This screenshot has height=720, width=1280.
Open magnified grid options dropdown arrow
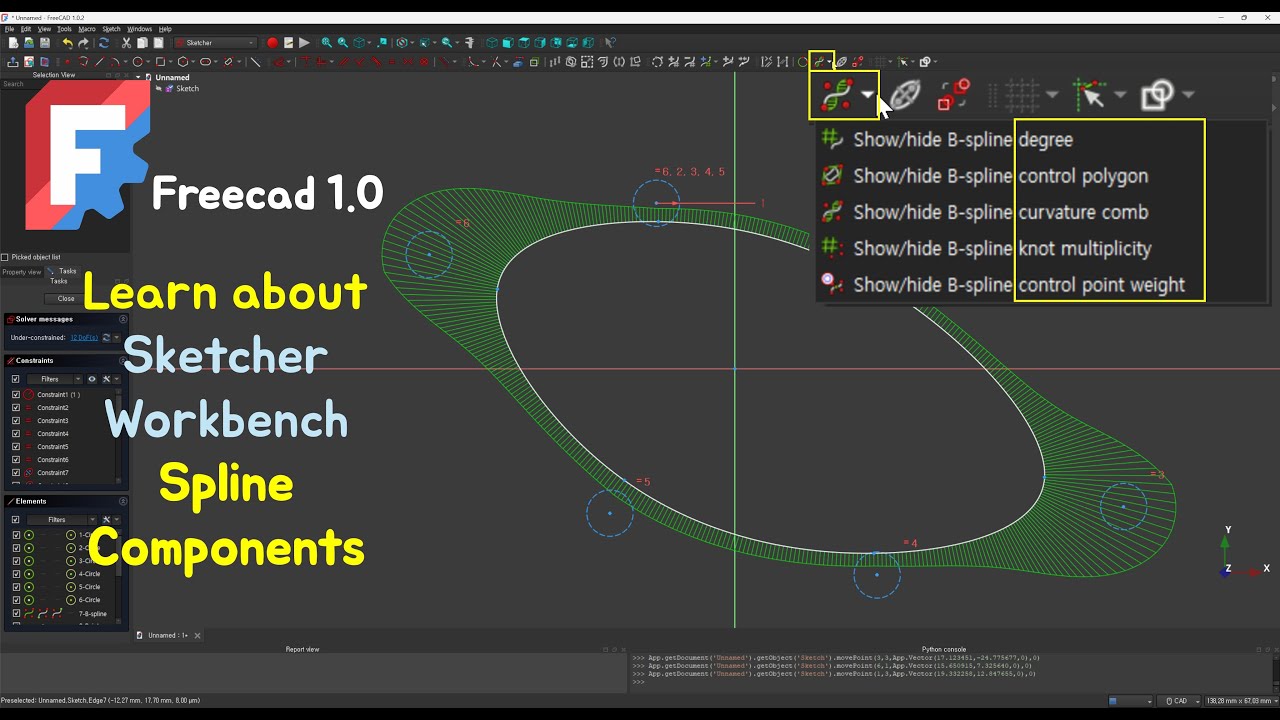(1052, 95)
